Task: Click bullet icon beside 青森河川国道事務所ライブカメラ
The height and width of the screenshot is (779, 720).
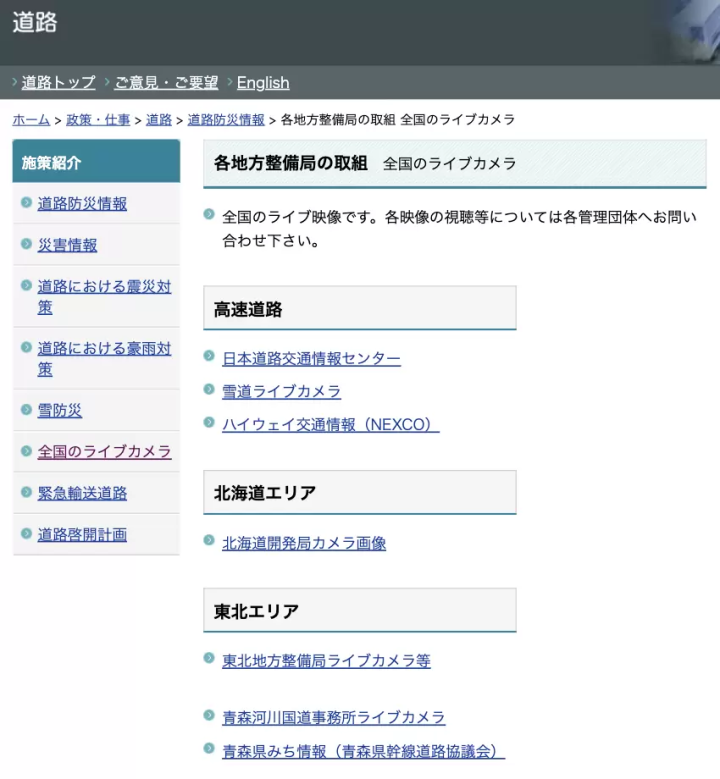Action: (209, 715)
